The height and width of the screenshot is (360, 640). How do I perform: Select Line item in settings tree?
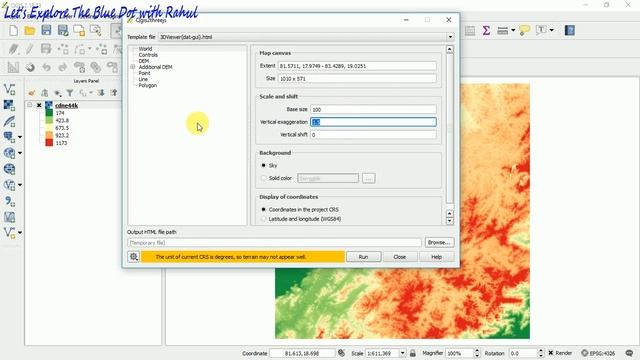coord(143,79)
